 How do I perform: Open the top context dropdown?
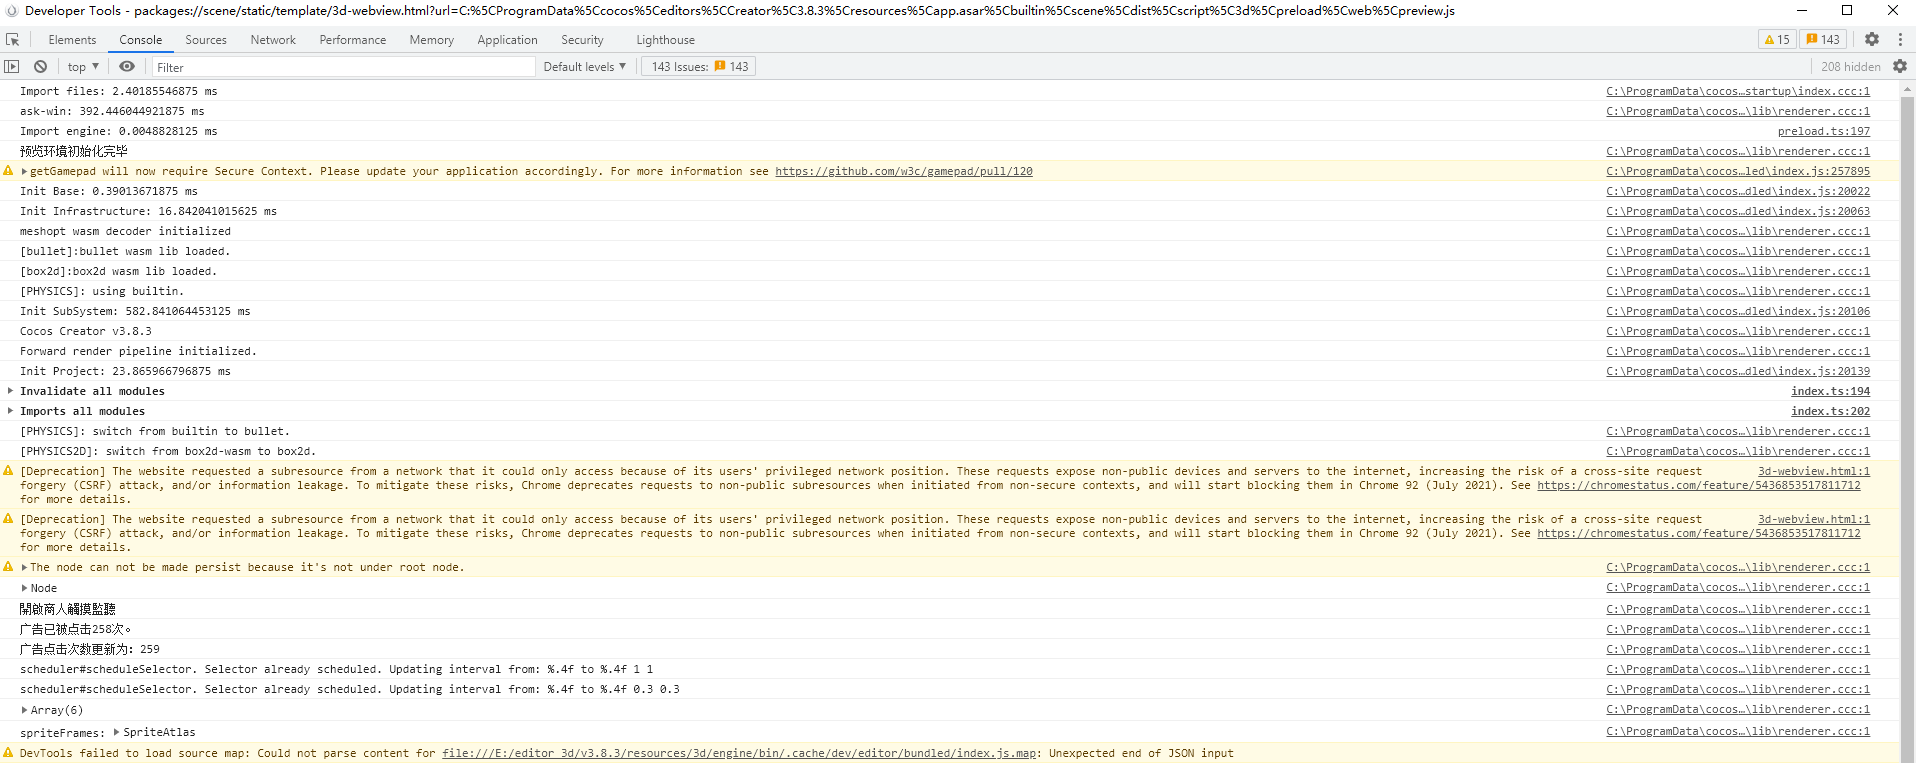[83, 67]
